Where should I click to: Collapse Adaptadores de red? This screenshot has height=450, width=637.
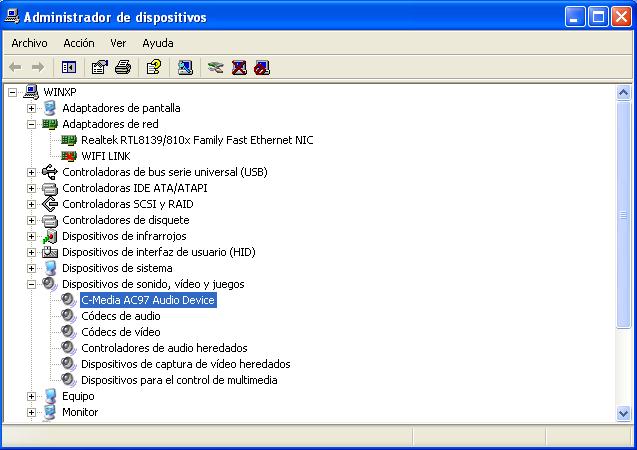pyautogui.click(x=31, y=124)
